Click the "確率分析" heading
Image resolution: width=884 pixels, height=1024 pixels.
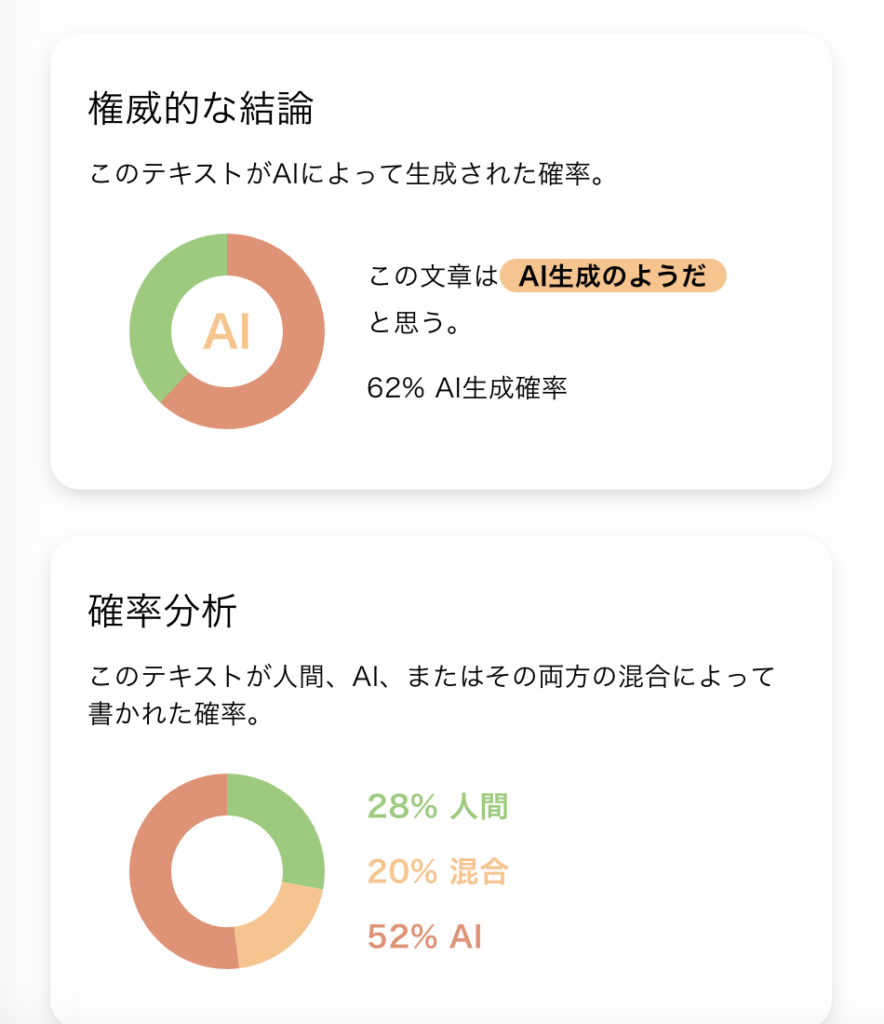(x=163, y=611)
